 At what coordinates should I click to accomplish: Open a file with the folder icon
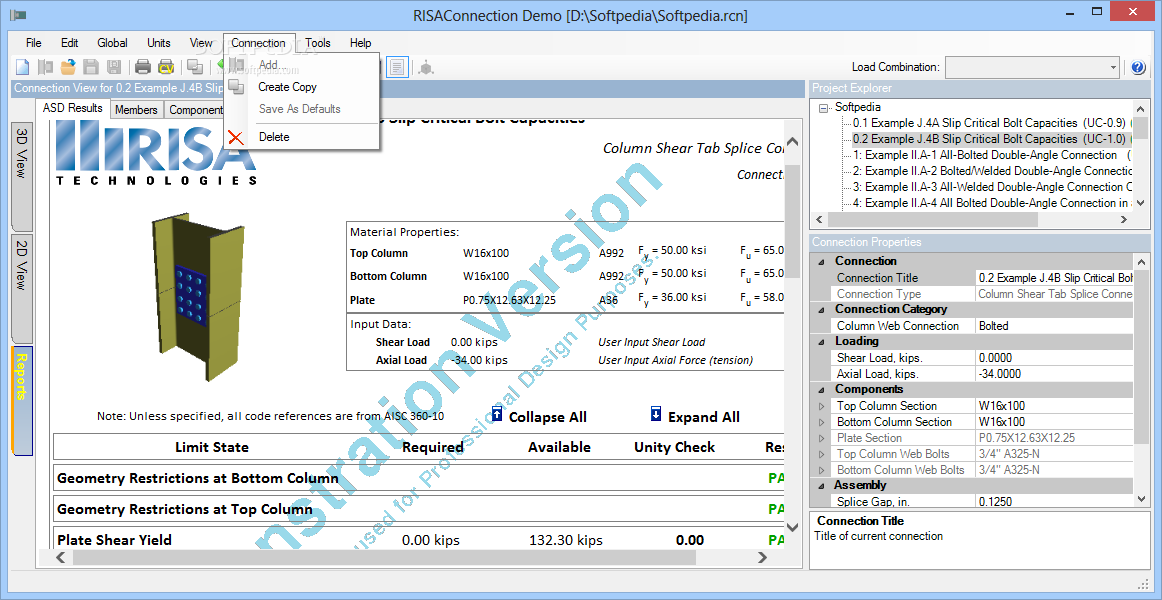click(68, 67)
